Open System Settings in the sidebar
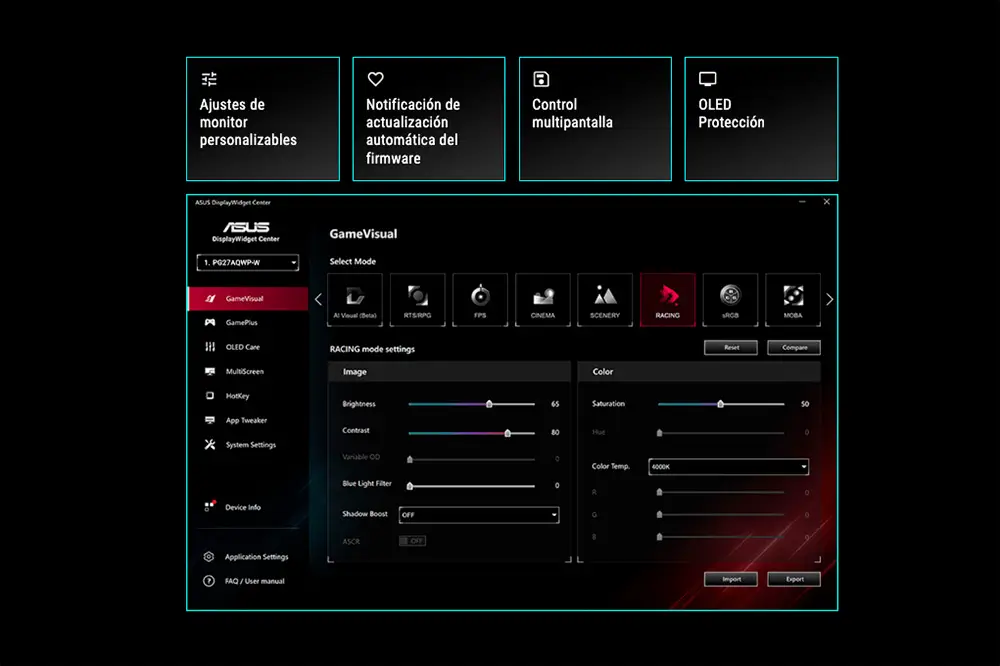 (248, 445)
